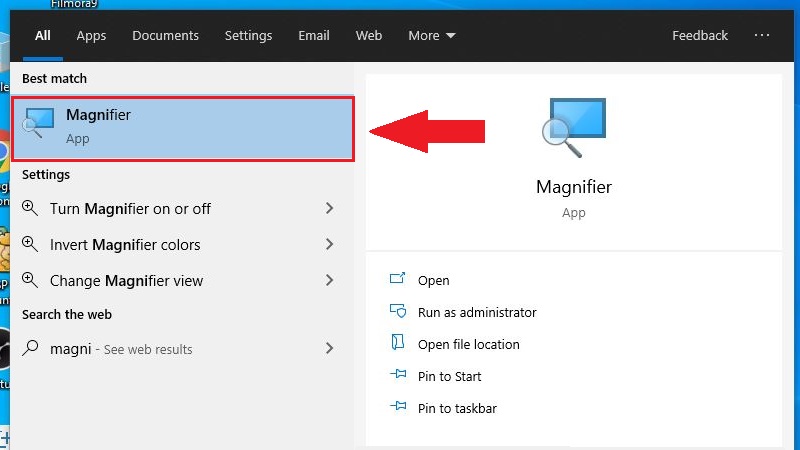Click the Open icon in the actions list
The height and width of the screenshot is (450, 800).
[397, 280]
